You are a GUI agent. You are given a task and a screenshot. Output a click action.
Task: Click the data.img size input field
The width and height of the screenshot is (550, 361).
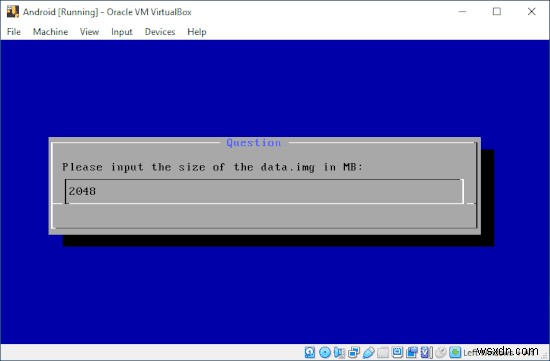pyautogui.click(x=264, y=191)
